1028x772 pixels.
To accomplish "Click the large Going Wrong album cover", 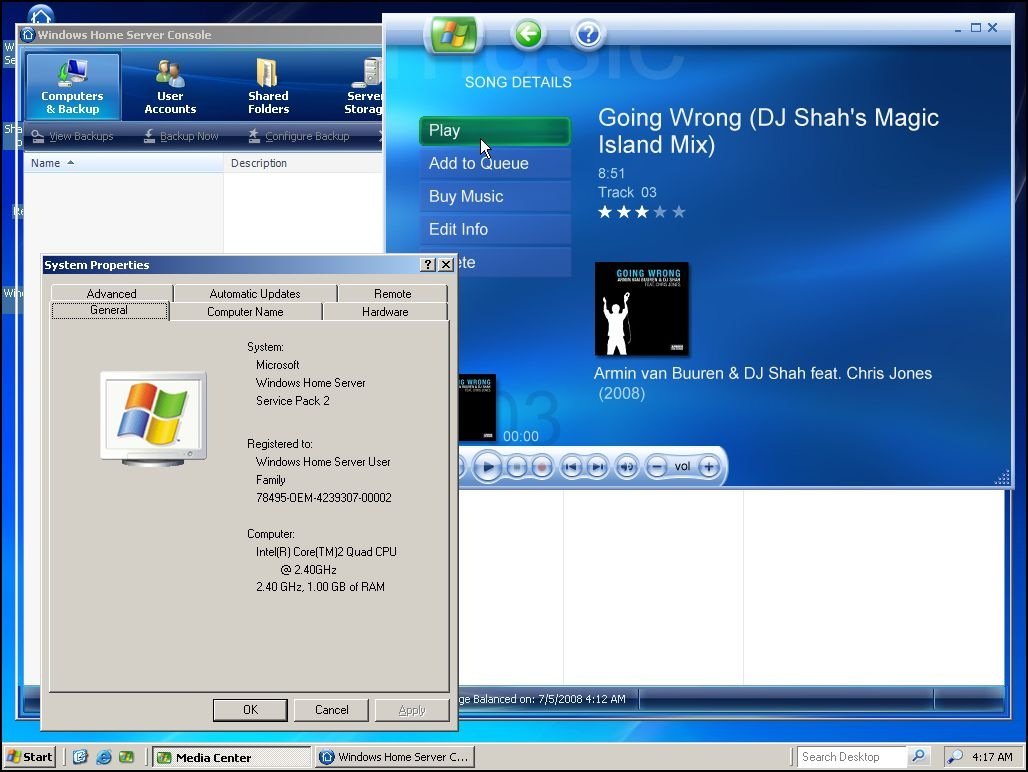I will [641, 309].
